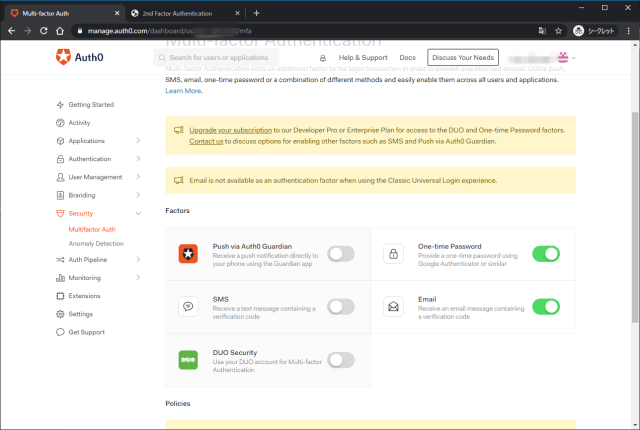The height and width of the screenshot is (430, 640).
Task: Click the Authentication padlock icon
Action: [x=60, y=159]
